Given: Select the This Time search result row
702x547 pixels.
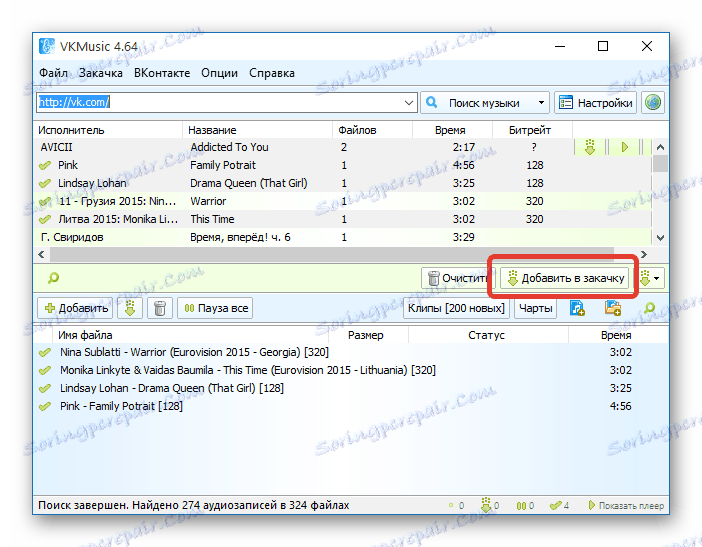Looking at the screenshot, I should tap(342, 219).
